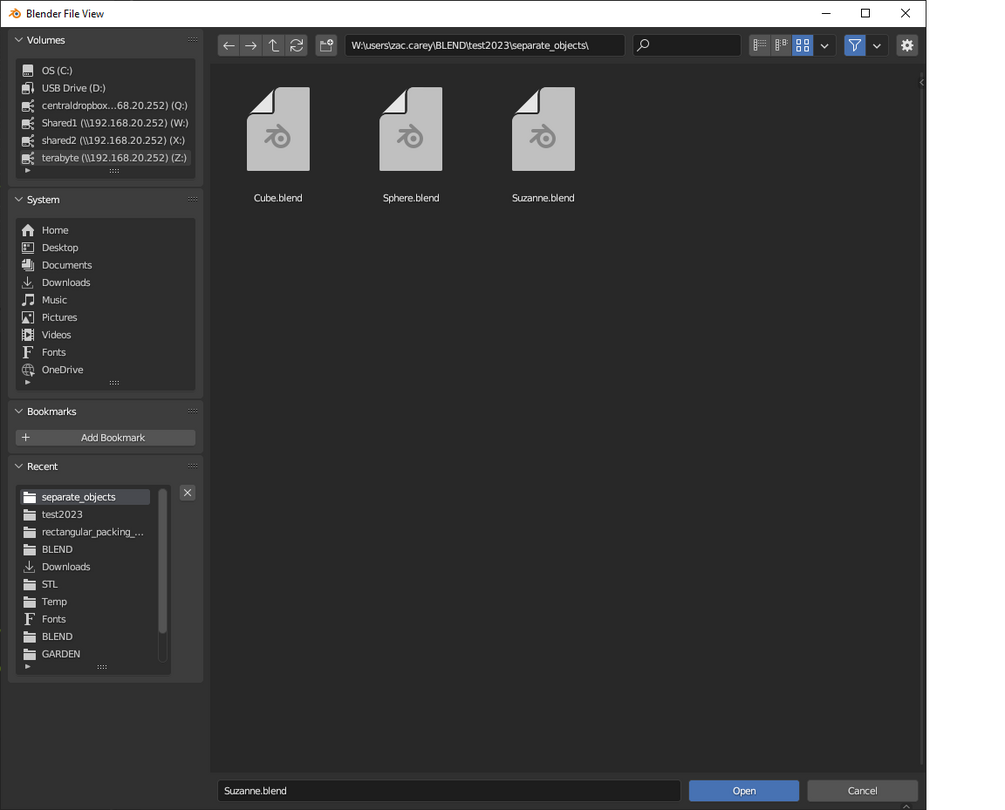Click Add Bookmark button
This screenshot has width=1005, height=810.
pos(105,438)
